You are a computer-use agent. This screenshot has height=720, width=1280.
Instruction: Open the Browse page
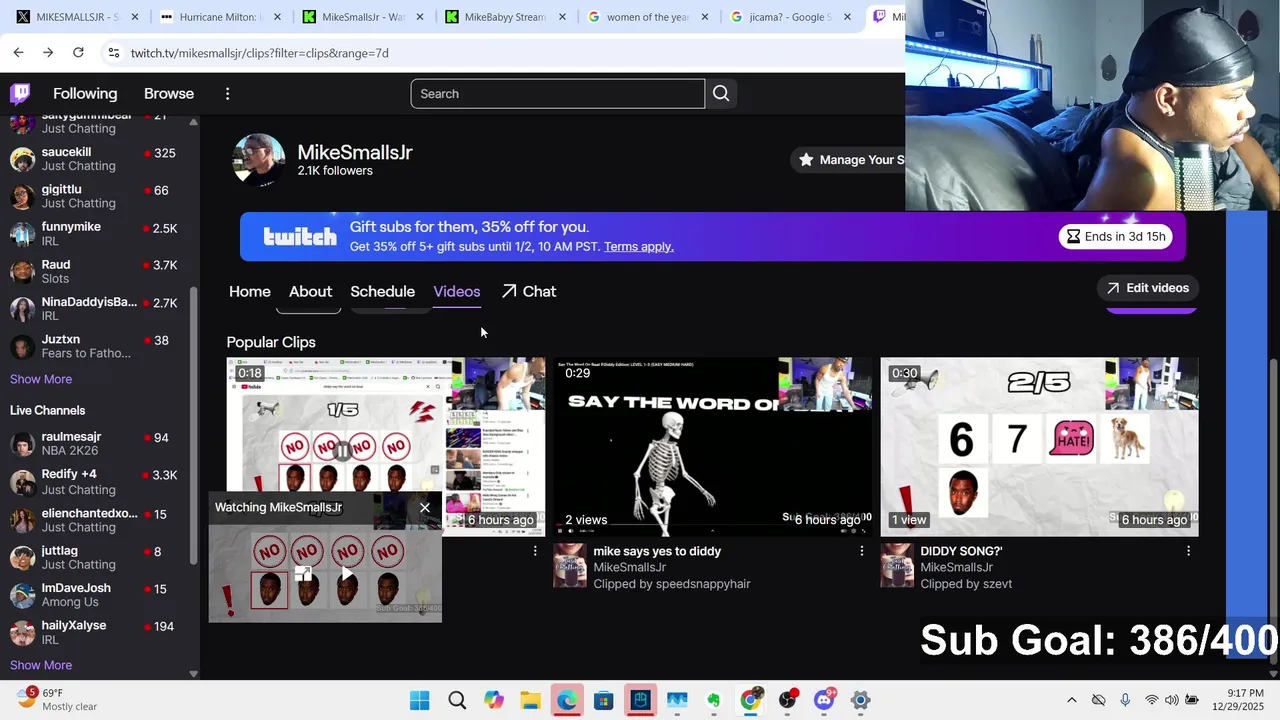click(169, 94)
